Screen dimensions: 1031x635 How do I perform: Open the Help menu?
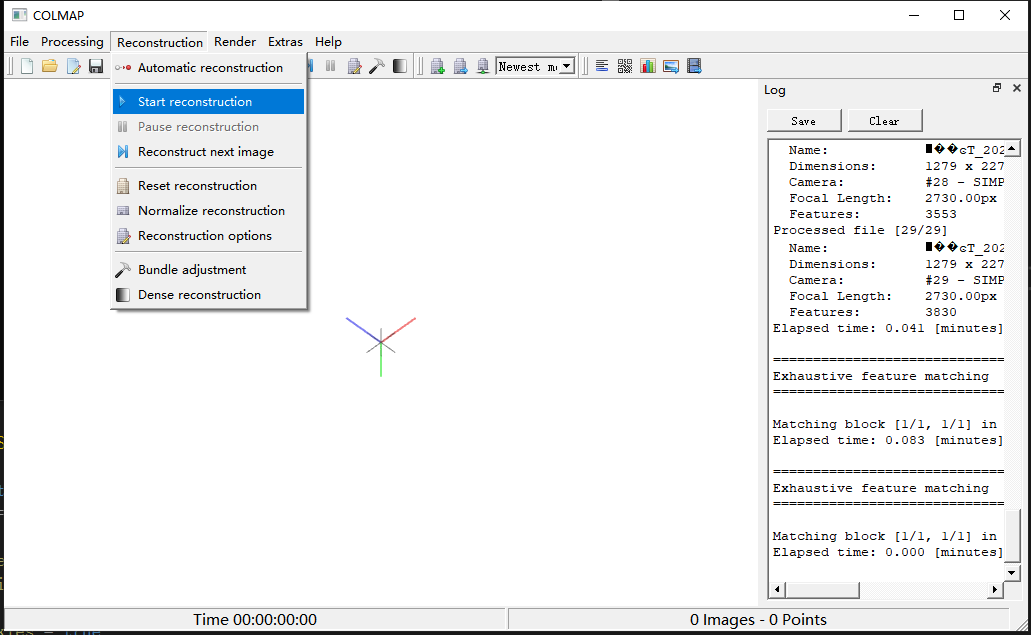[x=328, y=41]
